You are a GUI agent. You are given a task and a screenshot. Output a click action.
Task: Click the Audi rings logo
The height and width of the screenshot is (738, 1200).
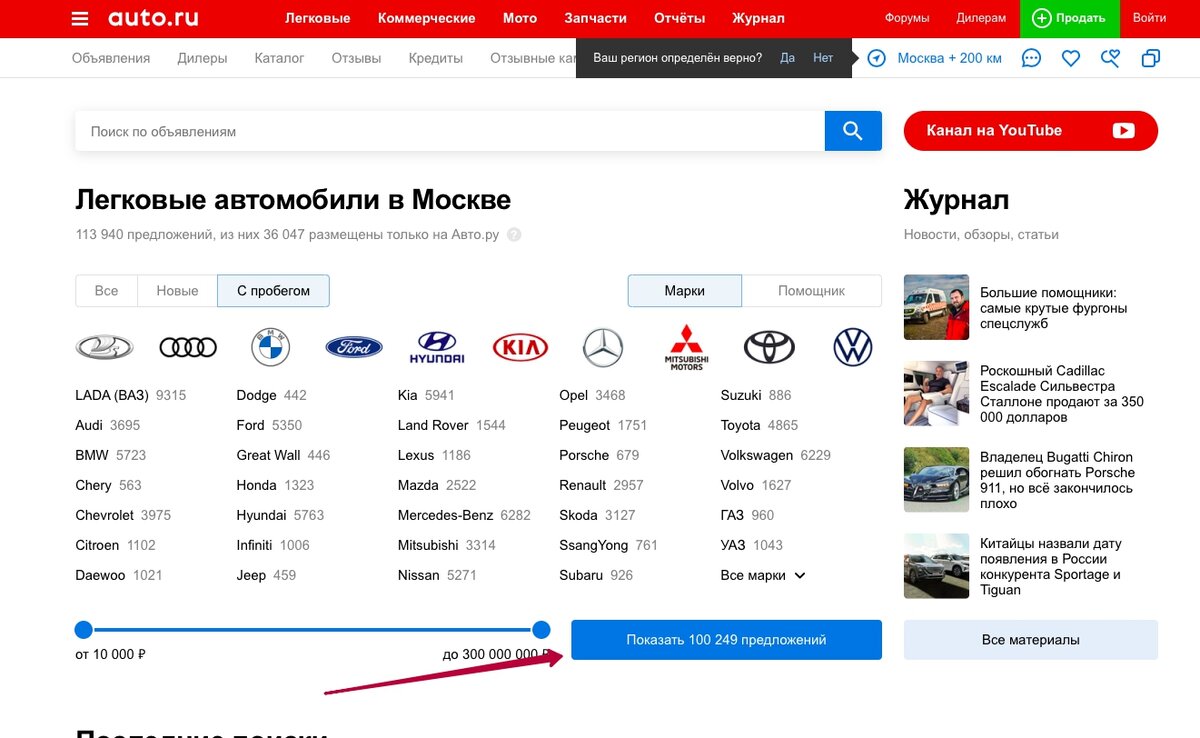click(x=188, y=347)
